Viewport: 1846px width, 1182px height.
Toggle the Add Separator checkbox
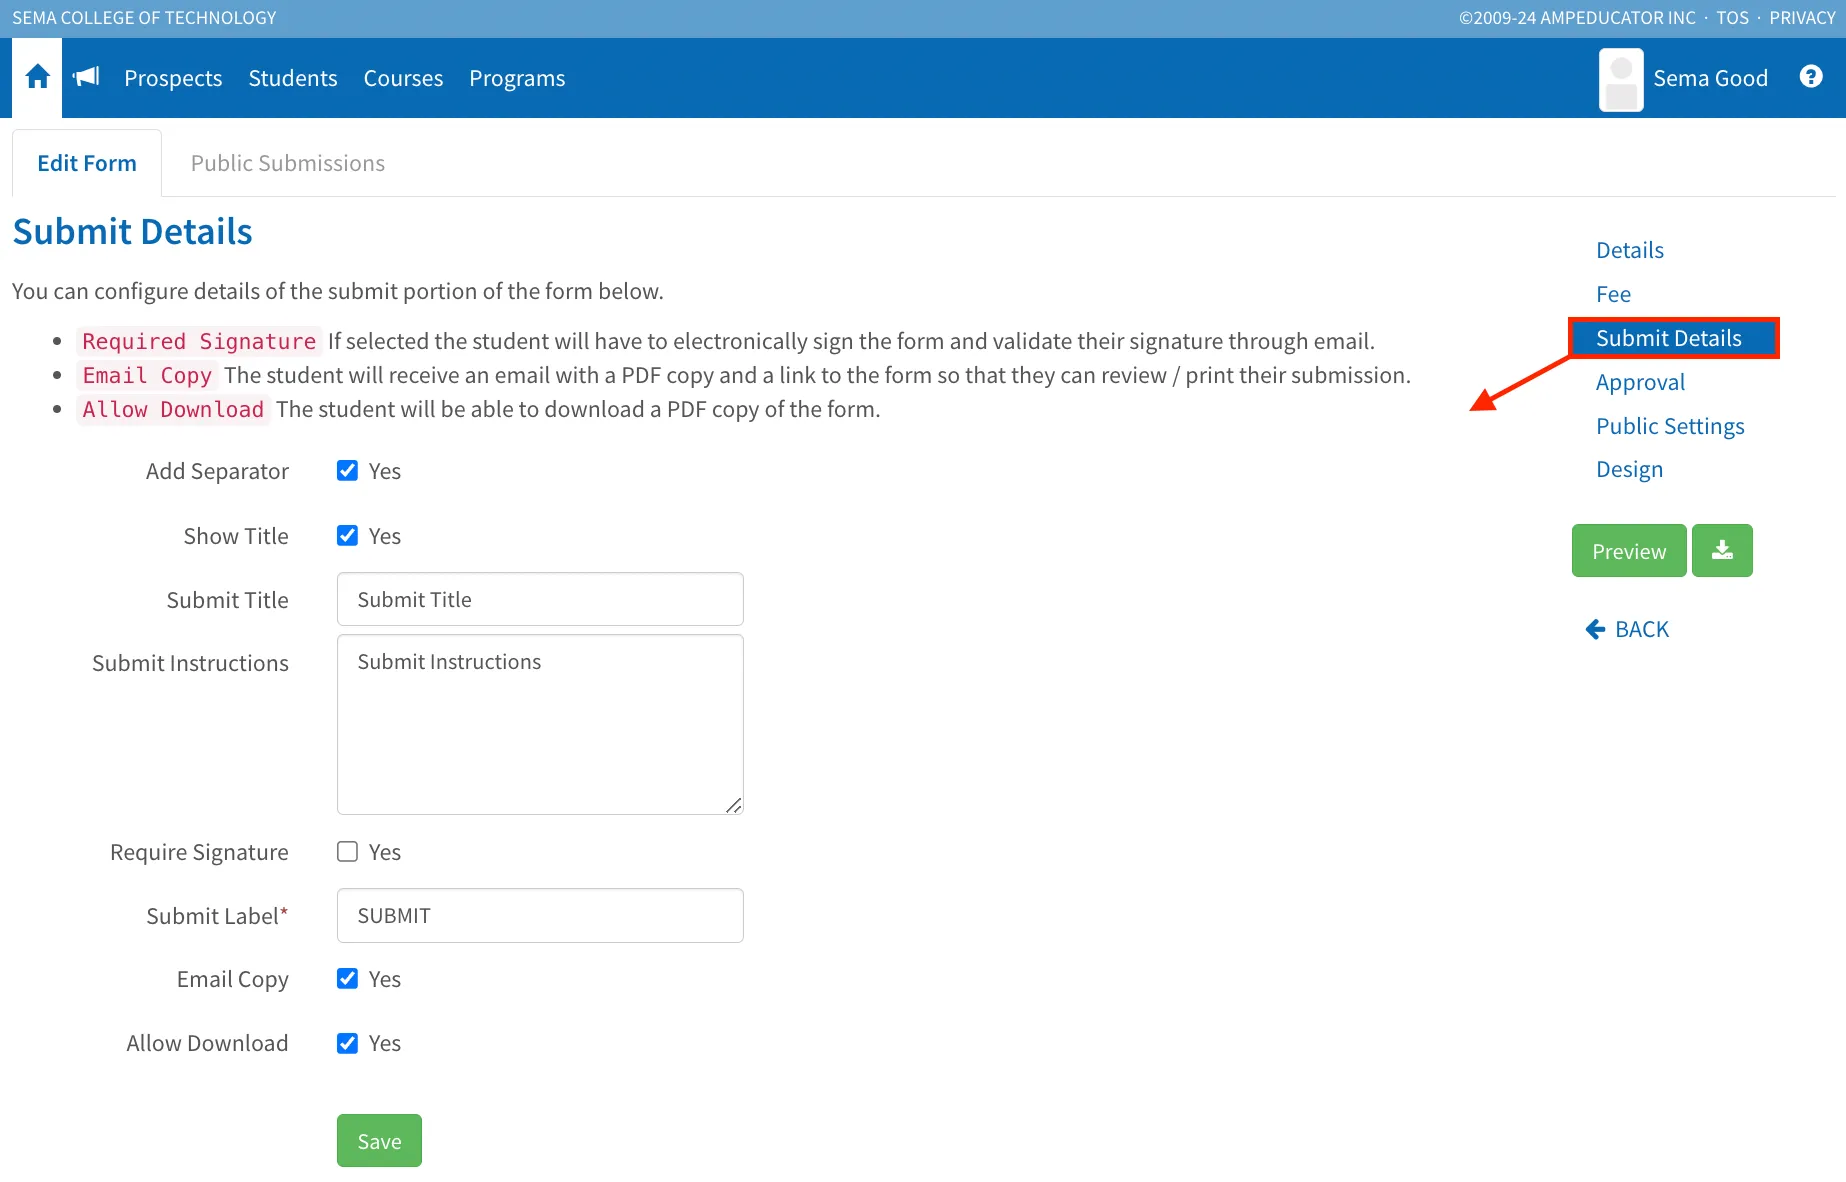[x=347, y=470]
